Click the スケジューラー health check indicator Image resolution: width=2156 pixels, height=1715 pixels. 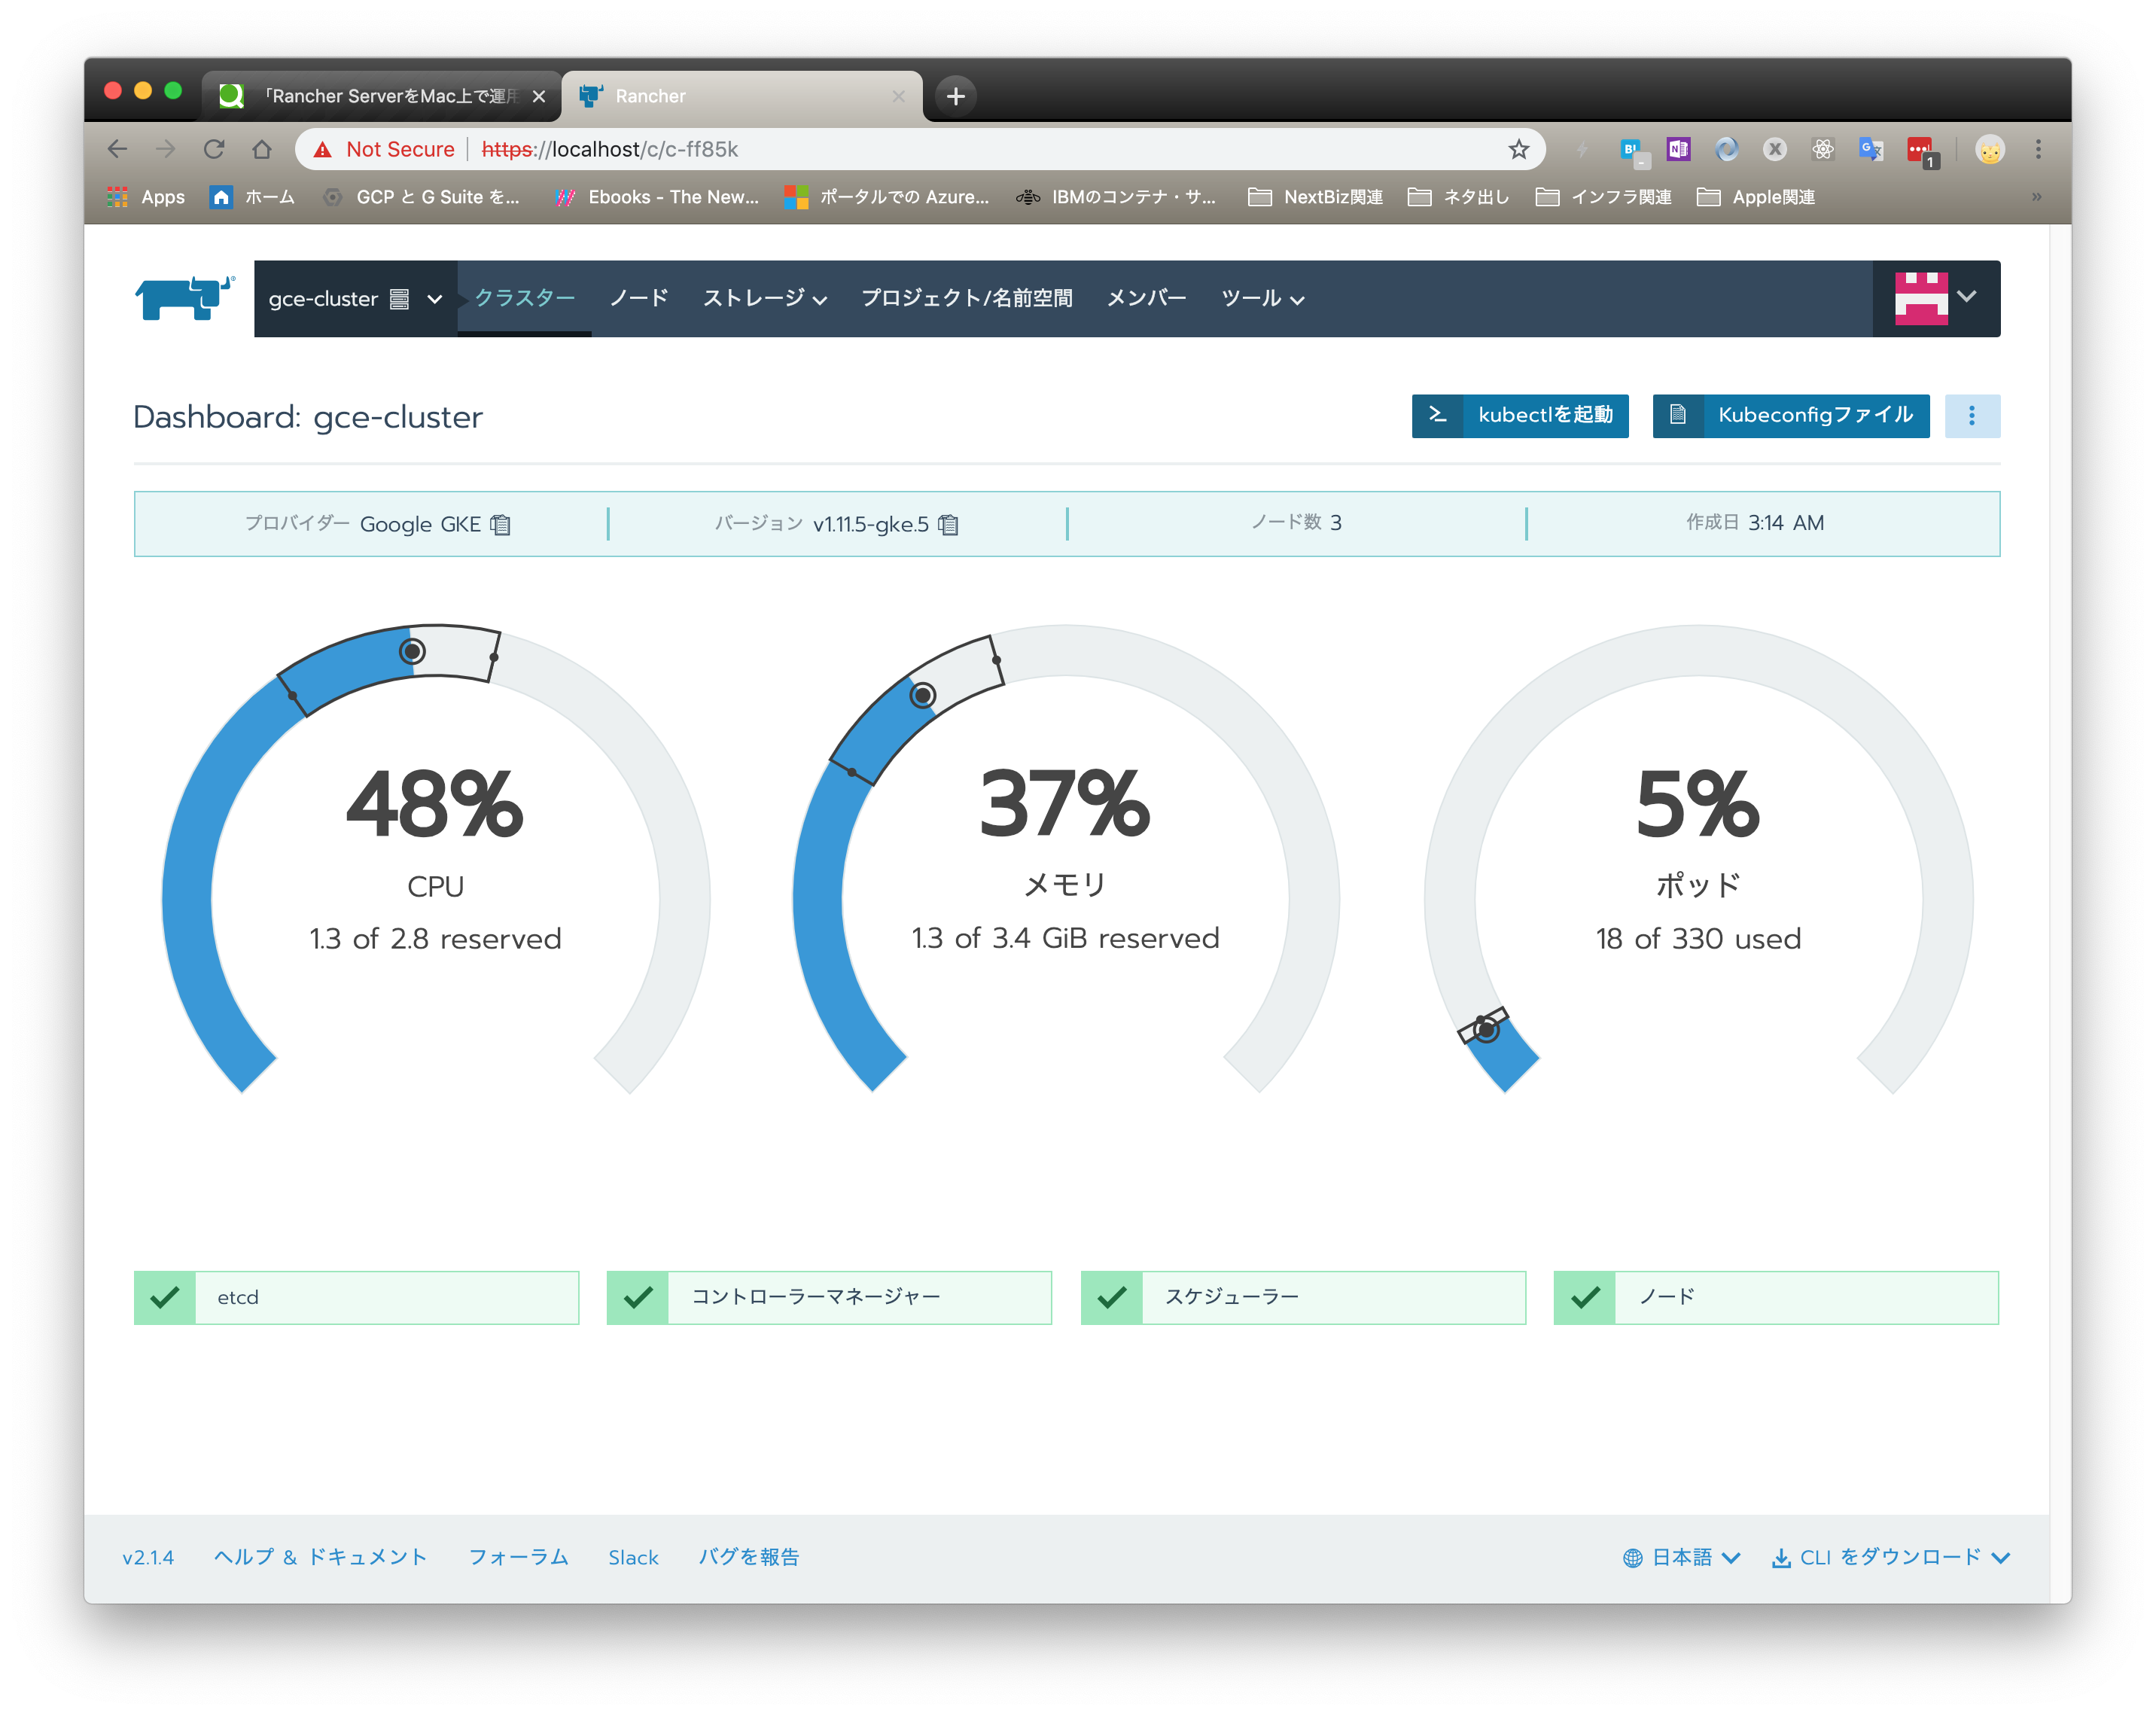[1111, 1297]
